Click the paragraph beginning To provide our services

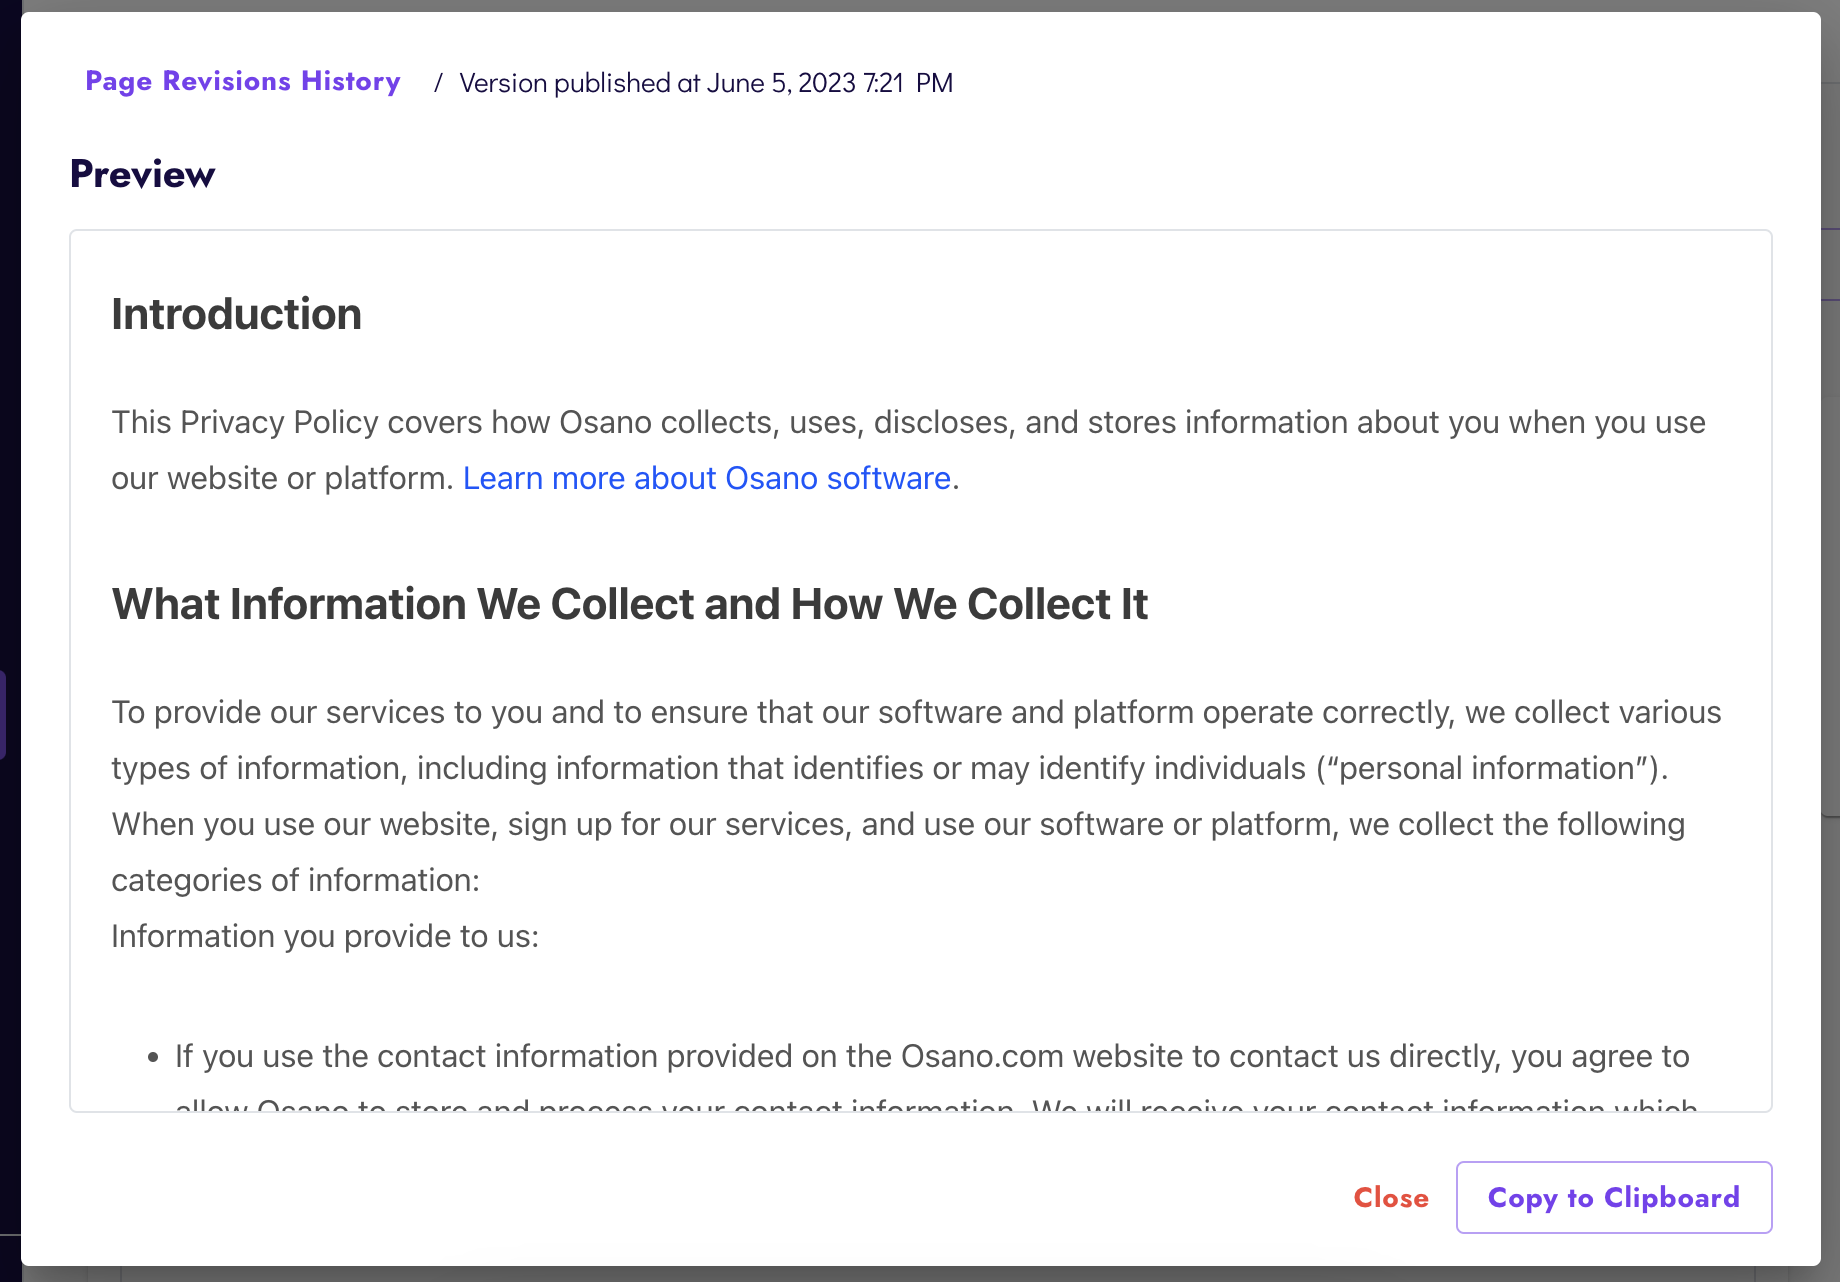point(915,712)
